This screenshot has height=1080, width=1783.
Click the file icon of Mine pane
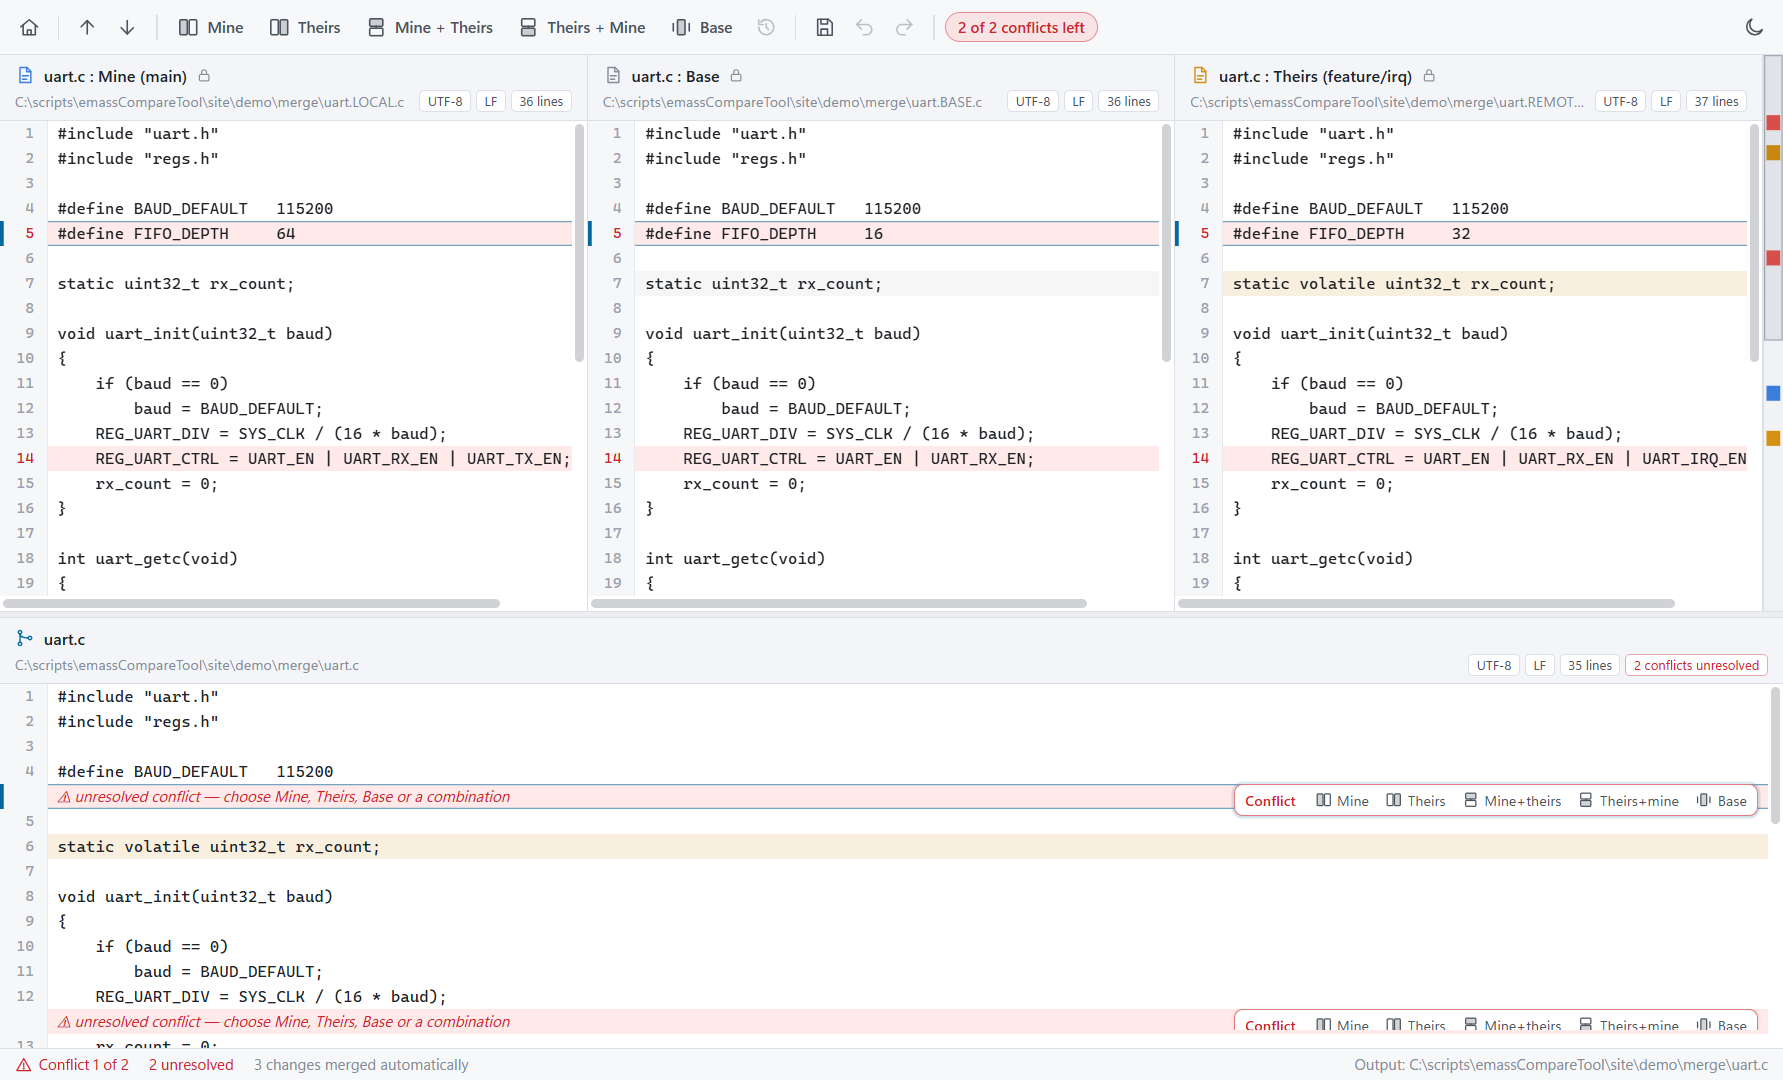pyautogui.click(x=26, y=76)
